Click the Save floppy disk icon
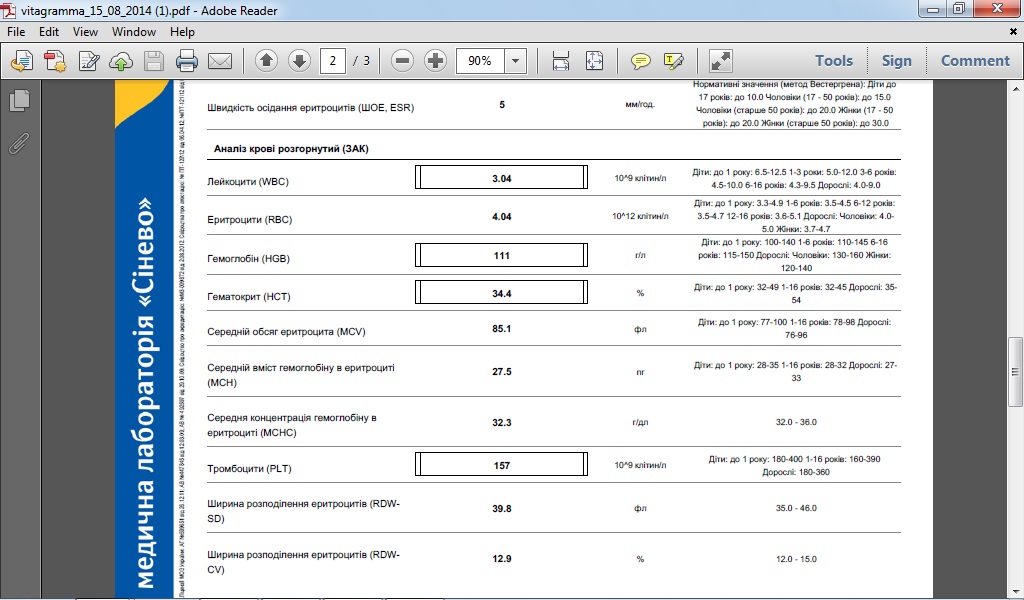 [154, 61]
